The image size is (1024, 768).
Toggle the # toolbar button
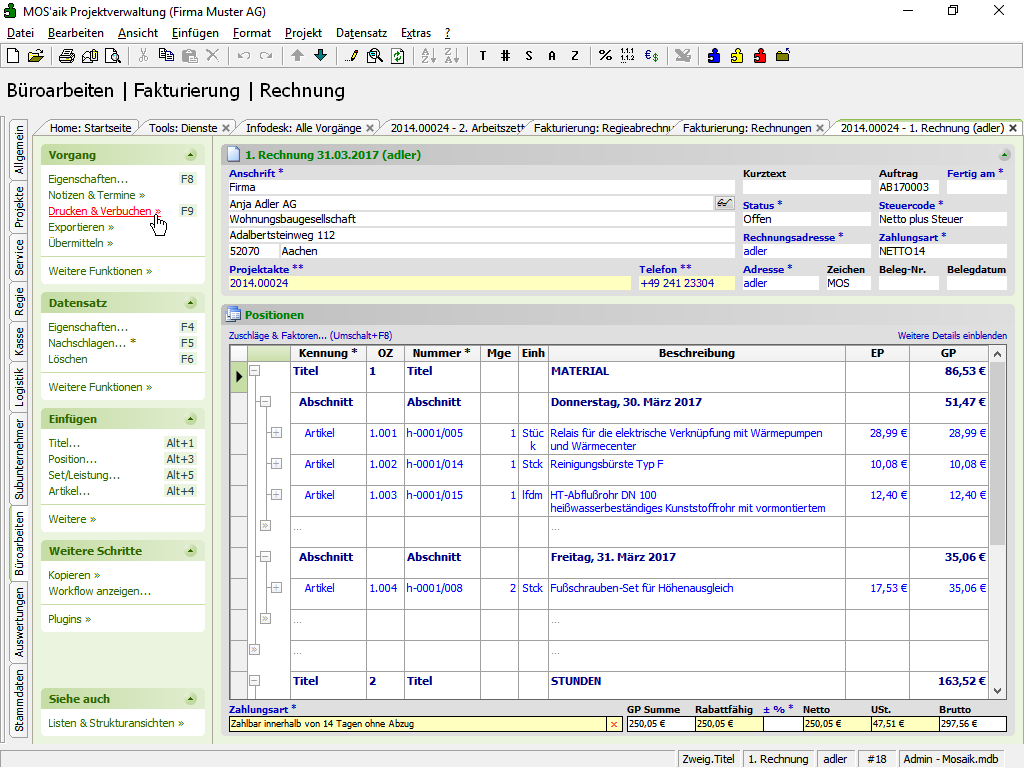pos(505,56)
